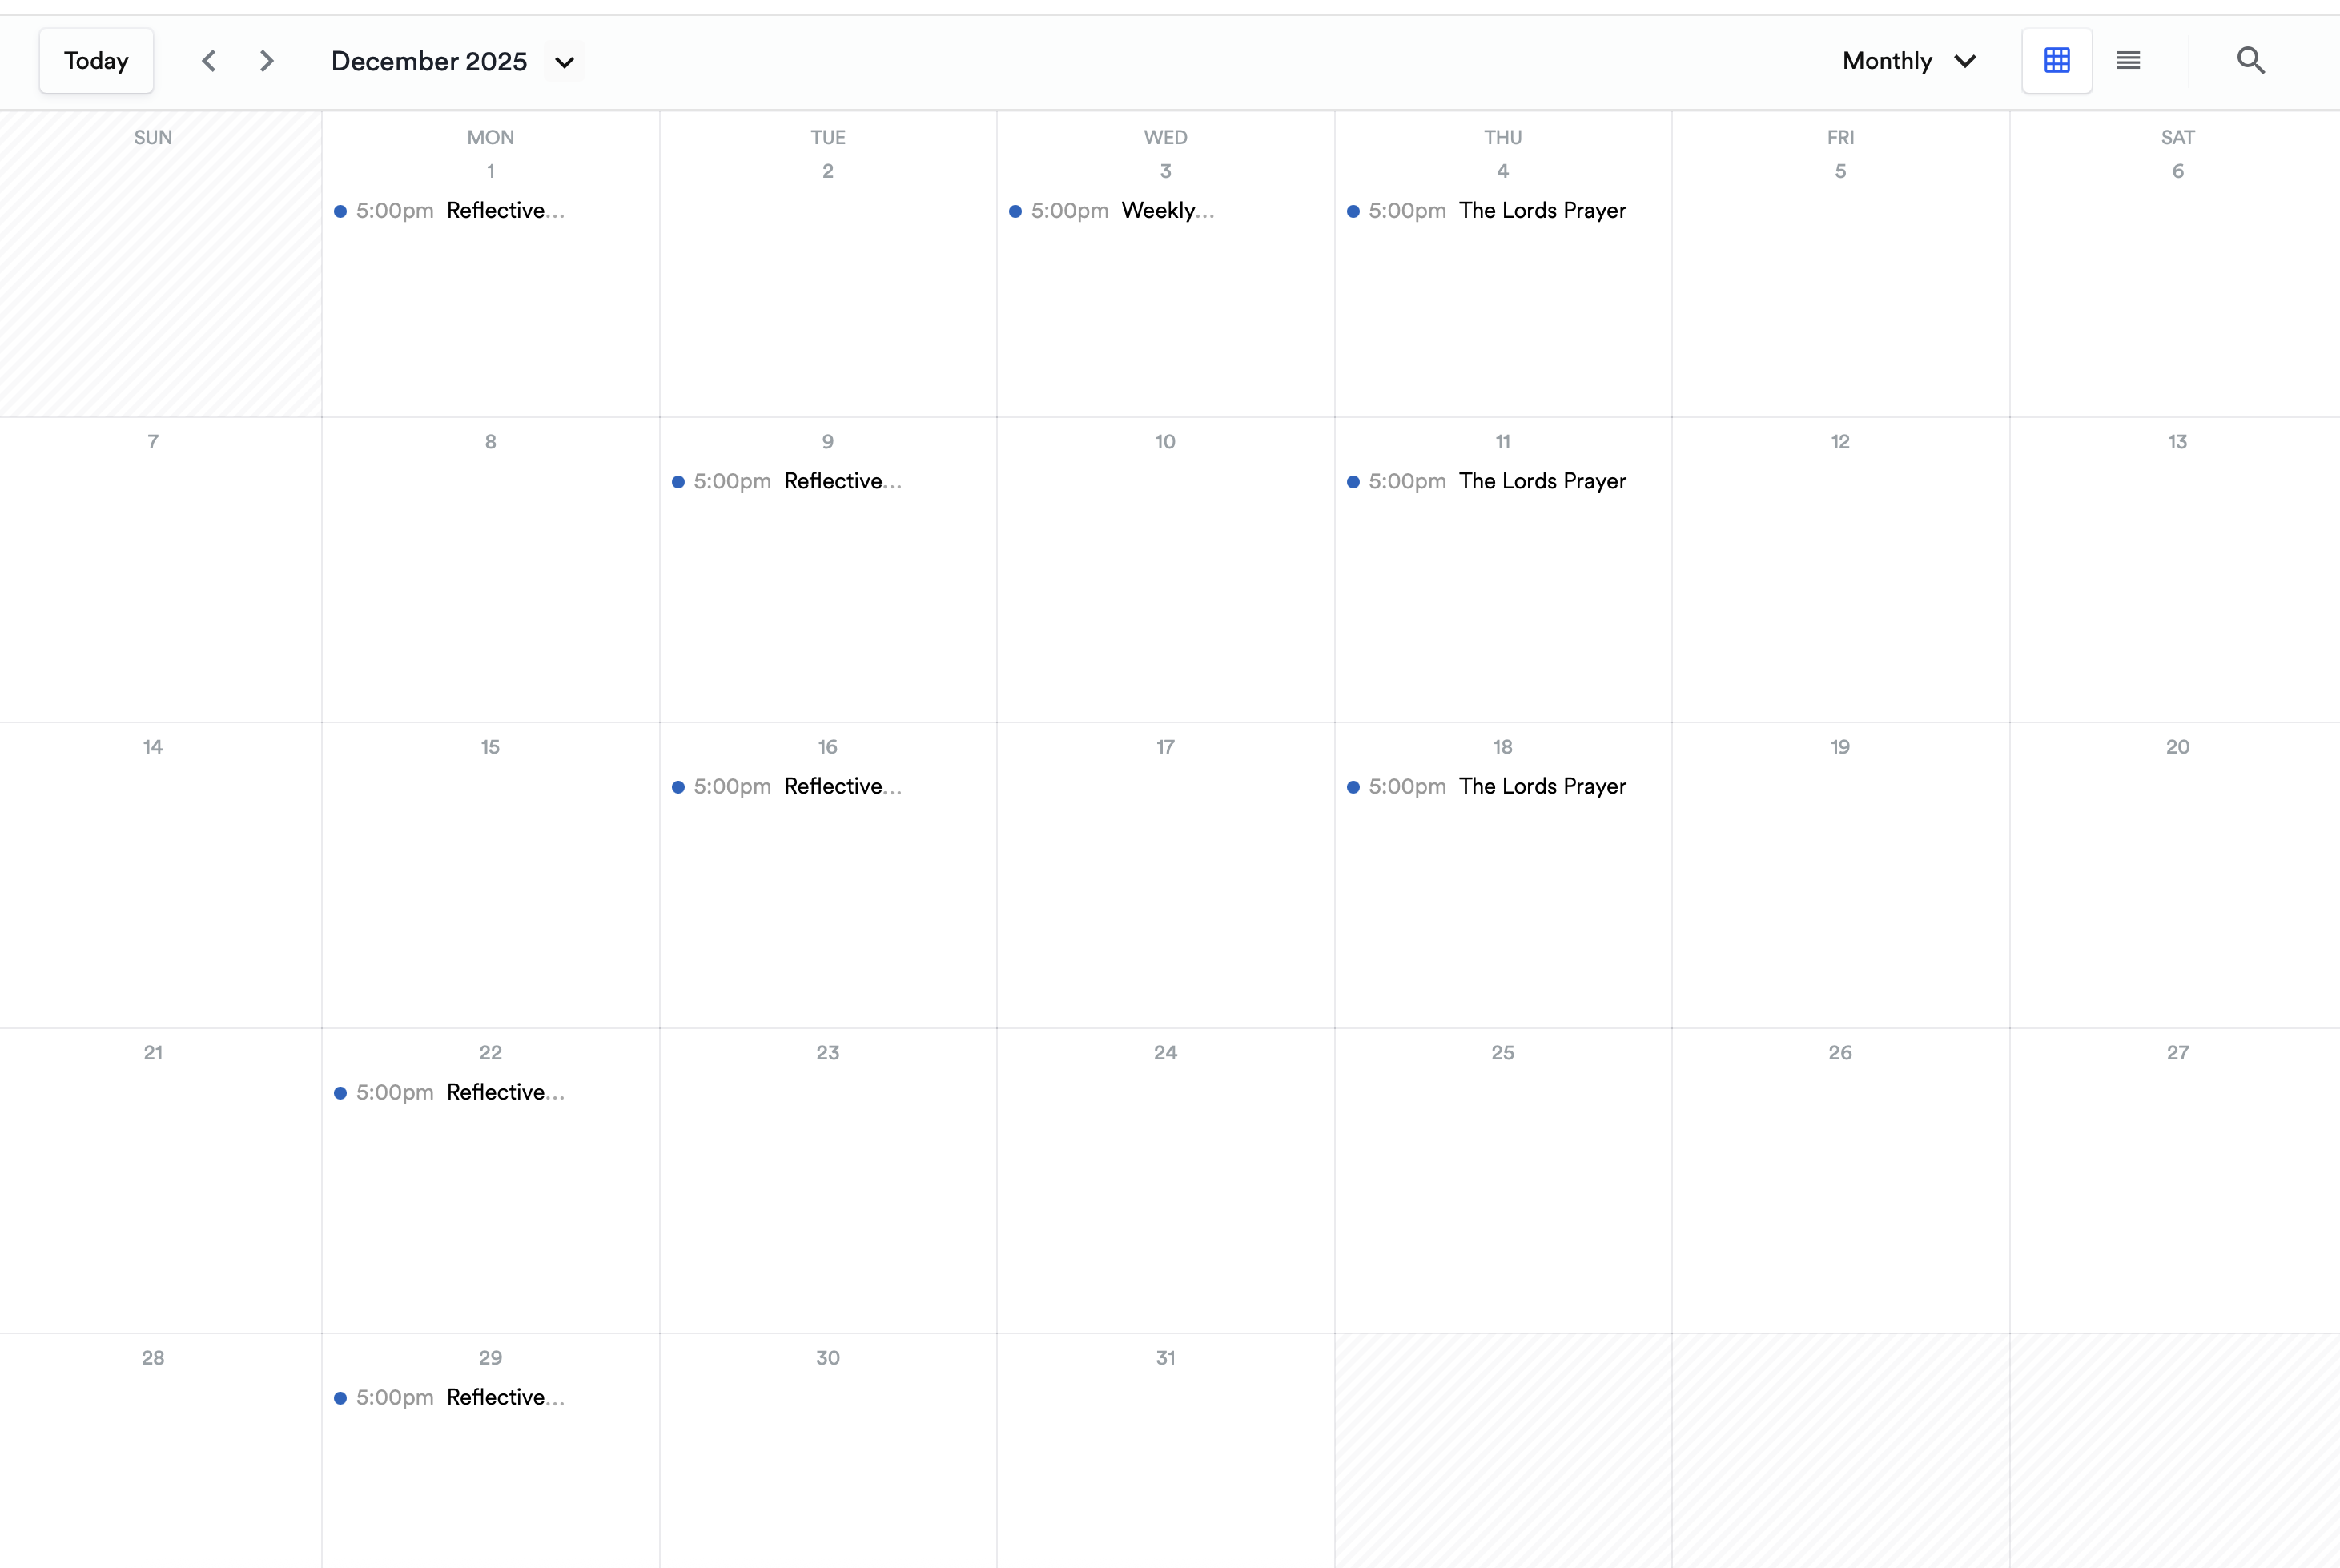Viewport: 2340px width, 1568px height.
Task: Switch to list view
Action: [2128, 61]
